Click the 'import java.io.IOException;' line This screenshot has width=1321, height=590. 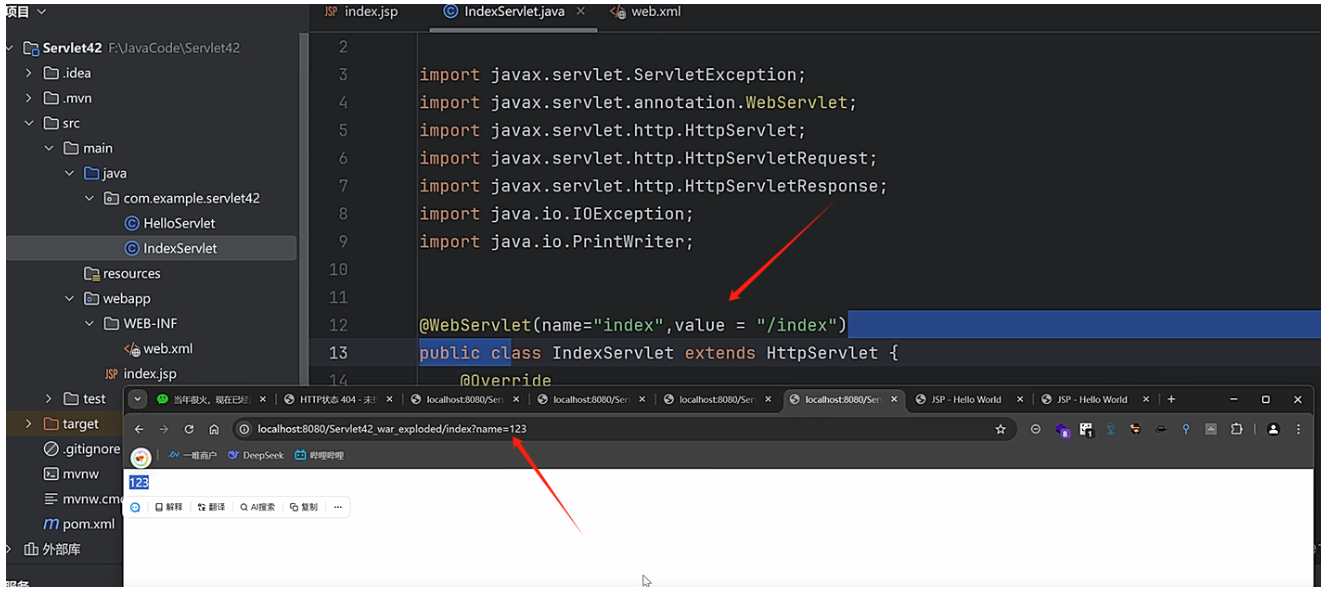556,214
